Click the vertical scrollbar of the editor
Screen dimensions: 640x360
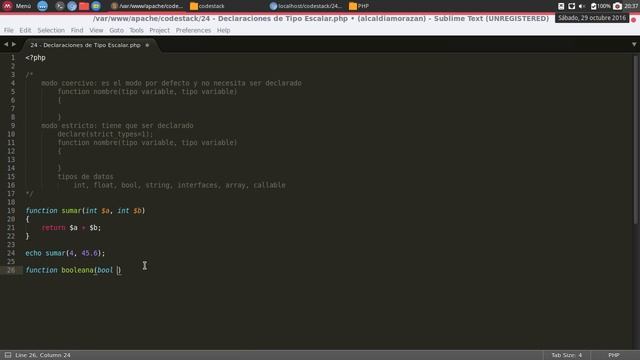coord(636,139)
